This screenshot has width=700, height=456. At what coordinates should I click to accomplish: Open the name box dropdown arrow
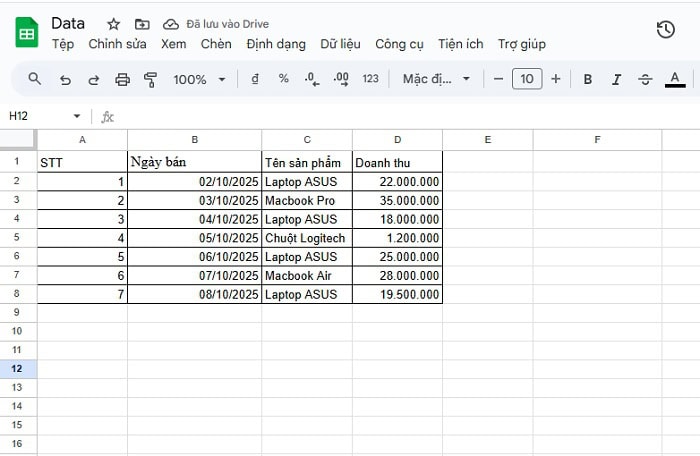77,116
